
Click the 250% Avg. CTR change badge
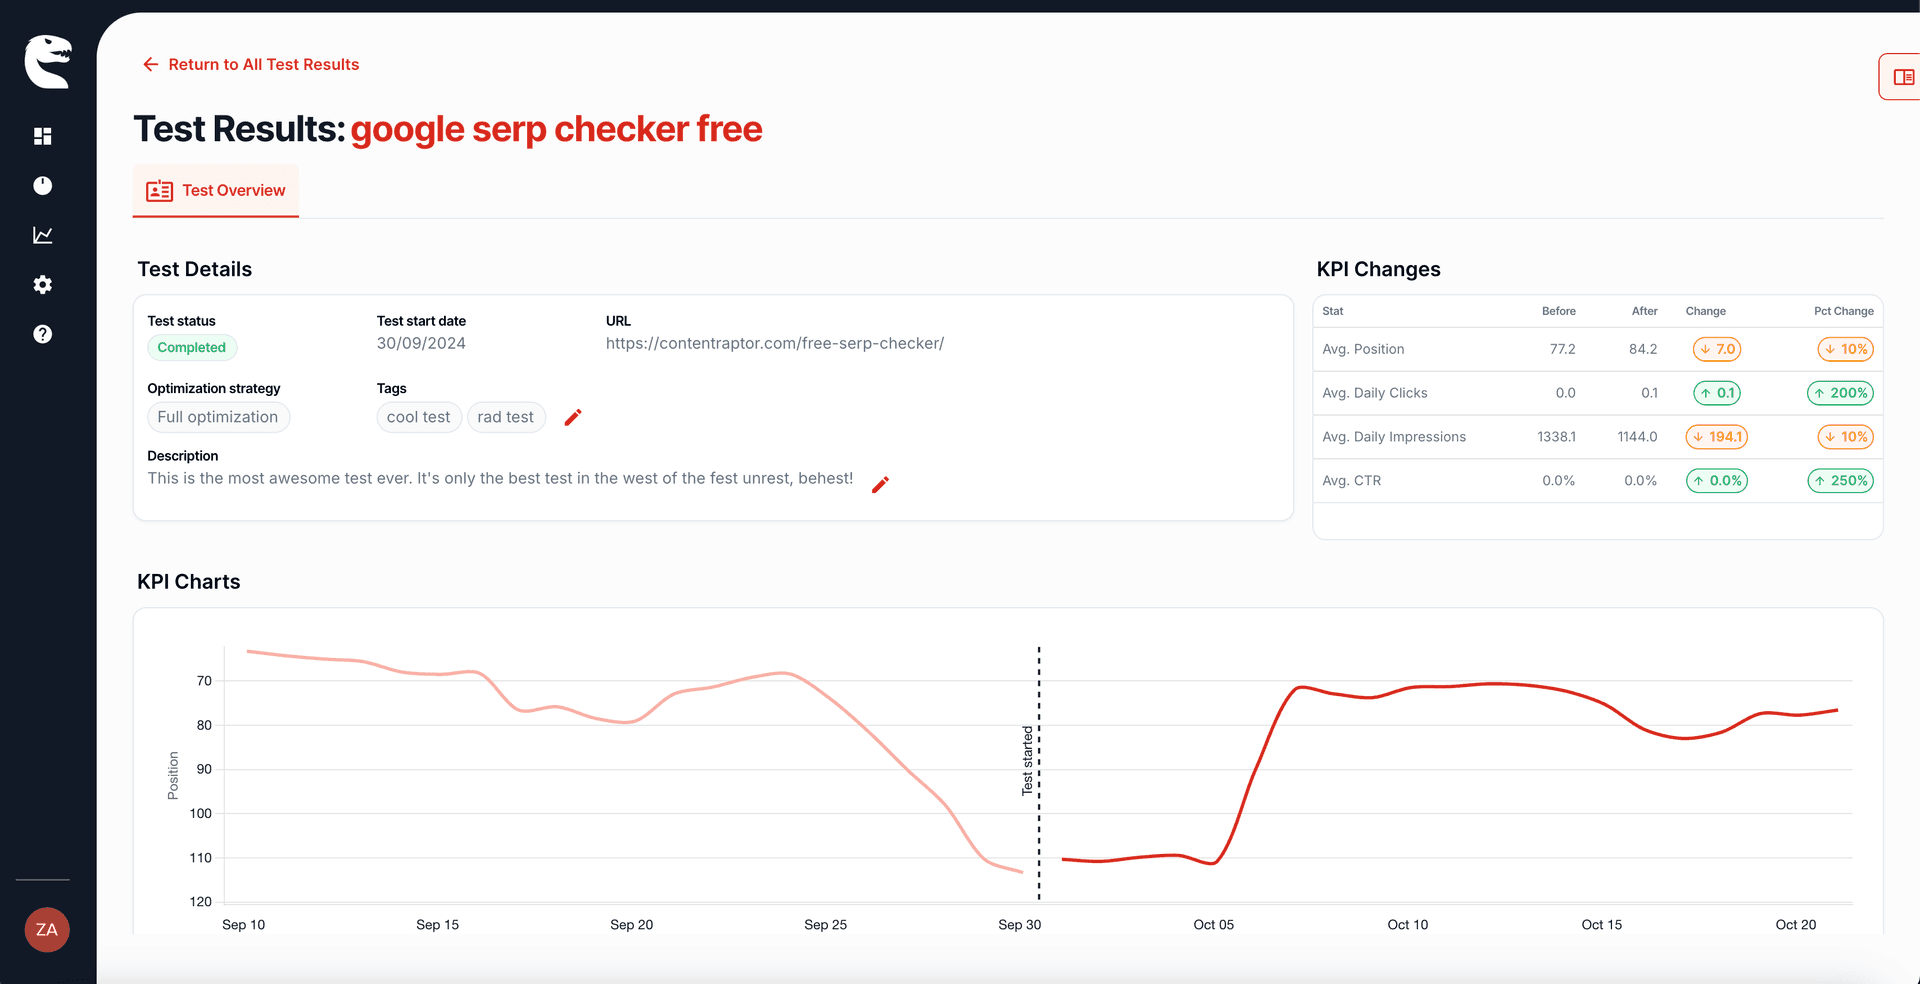click(1840, 481)
